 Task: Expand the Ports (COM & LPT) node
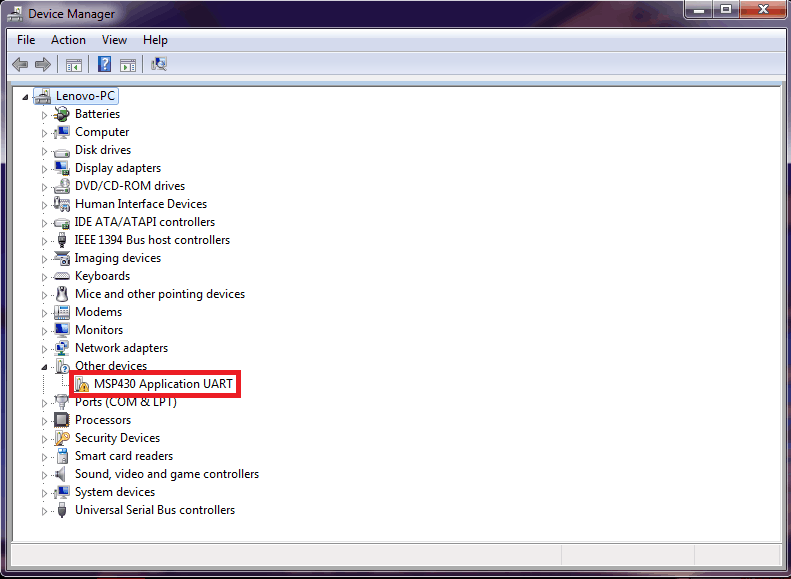(44, 402)
